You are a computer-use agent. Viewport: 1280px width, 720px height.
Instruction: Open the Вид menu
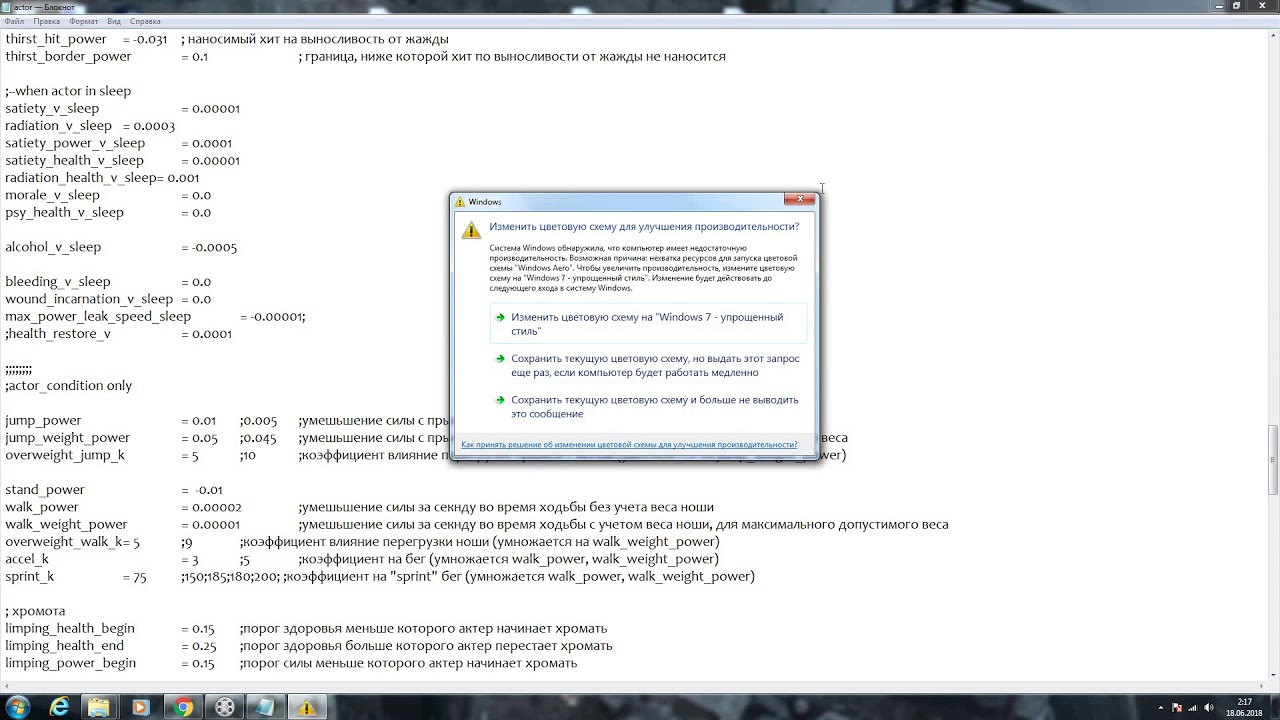pos(114,21)
